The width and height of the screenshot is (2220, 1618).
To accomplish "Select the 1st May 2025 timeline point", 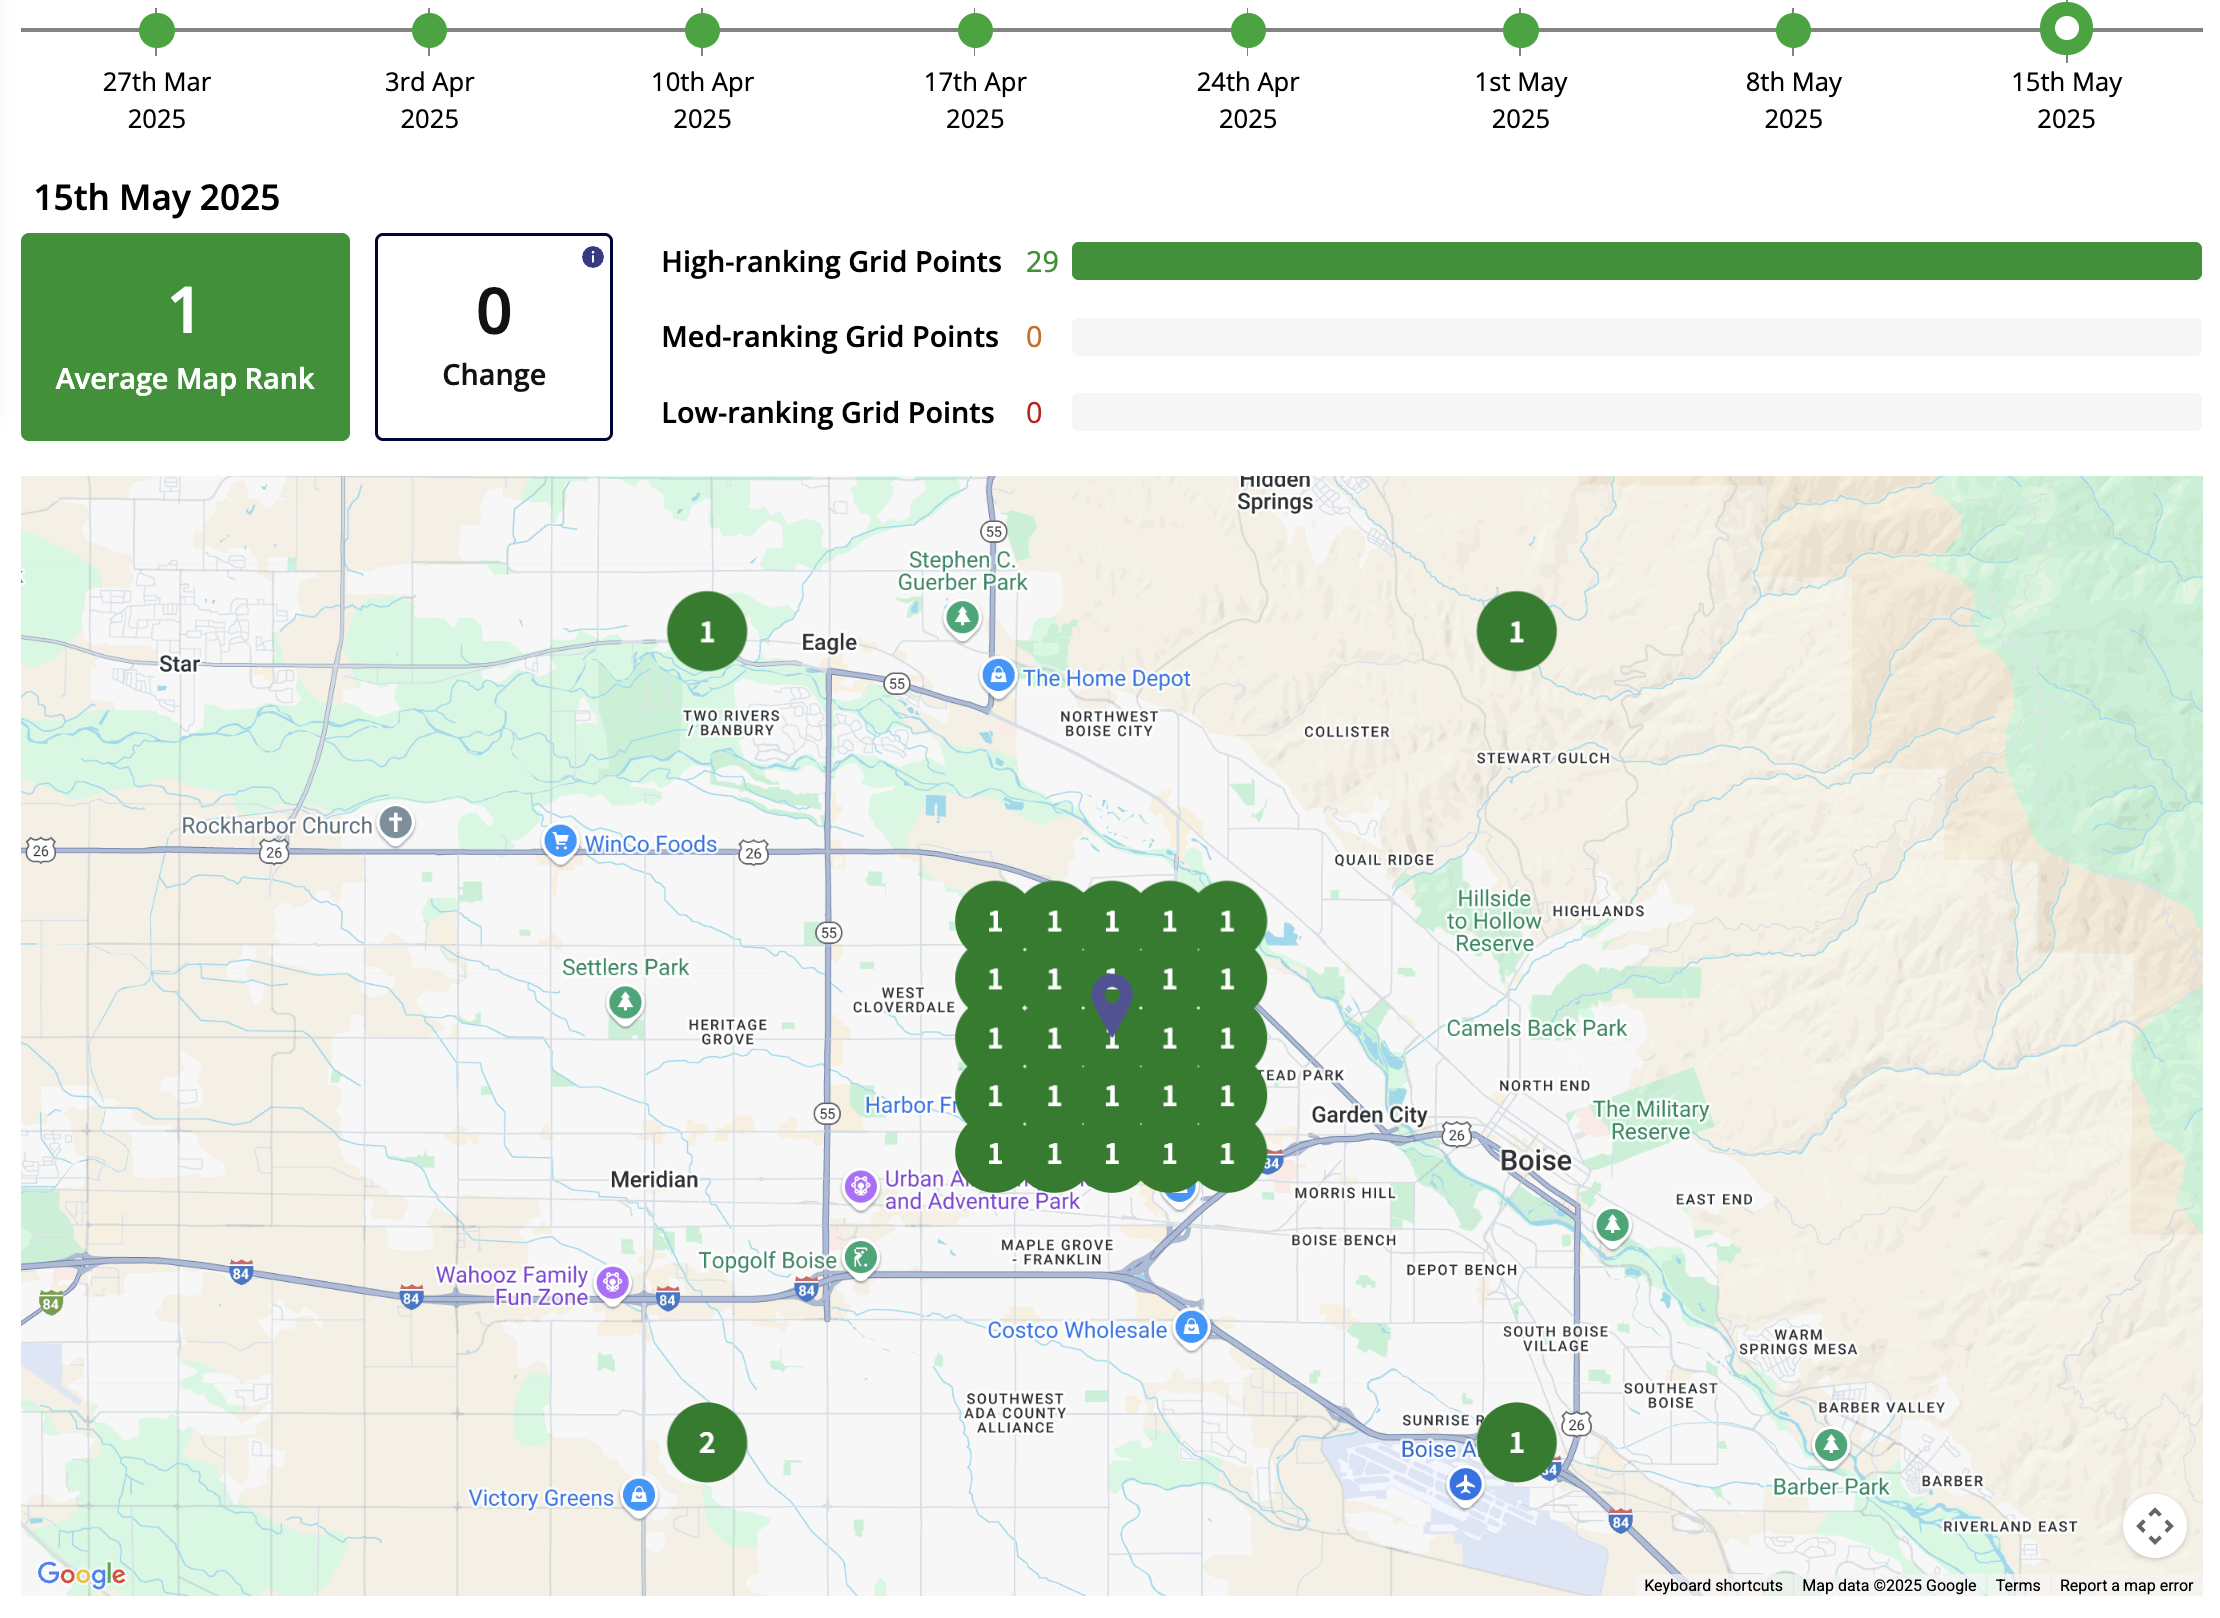I will click(x=1521, y=30).
